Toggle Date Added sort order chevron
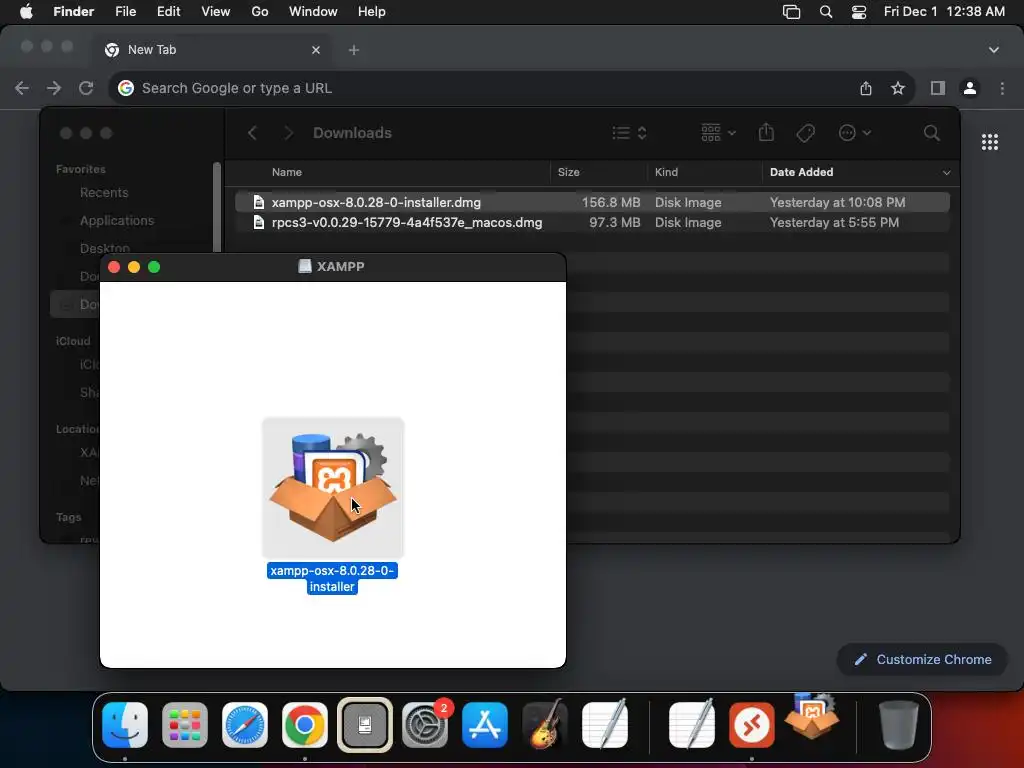The image size is (1024, 768). click(x=946, y=172)
